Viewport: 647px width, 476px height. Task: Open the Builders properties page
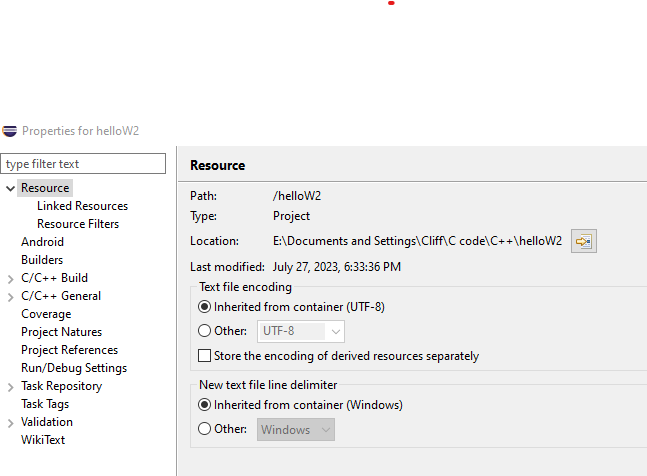pos(42,260)
